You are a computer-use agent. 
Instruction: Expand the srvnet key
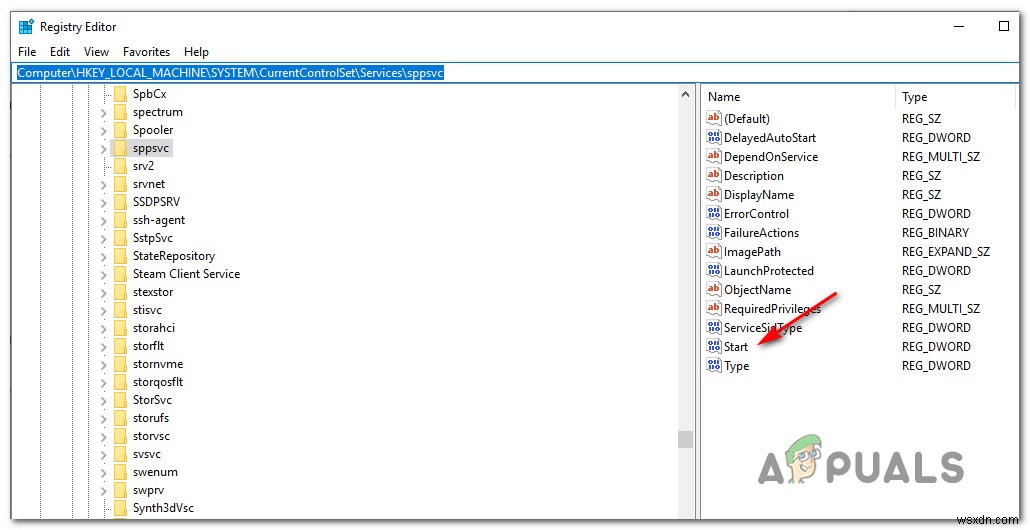[104, 185]
